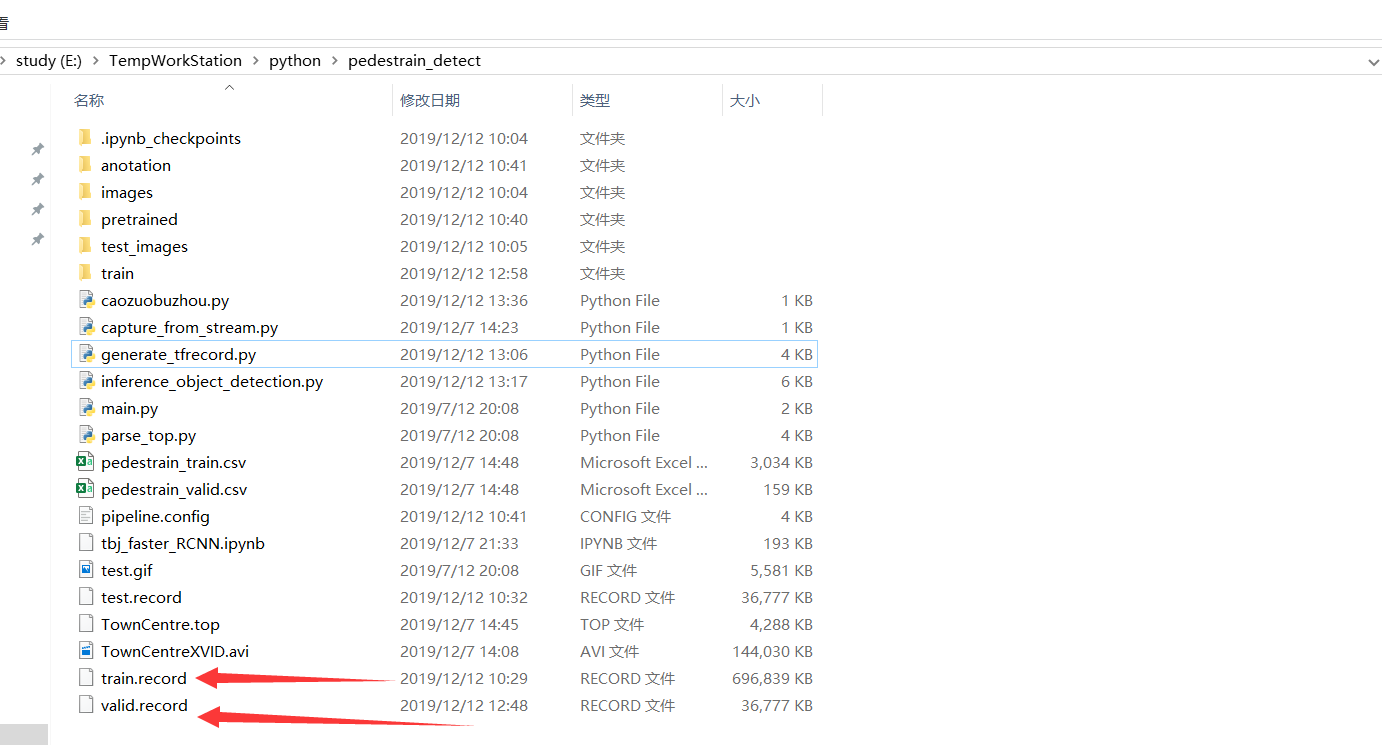1382x745 pixels.
Task: Click the TOP 文件 type cell
Action: pyautogui.click(x=612, y=624)
